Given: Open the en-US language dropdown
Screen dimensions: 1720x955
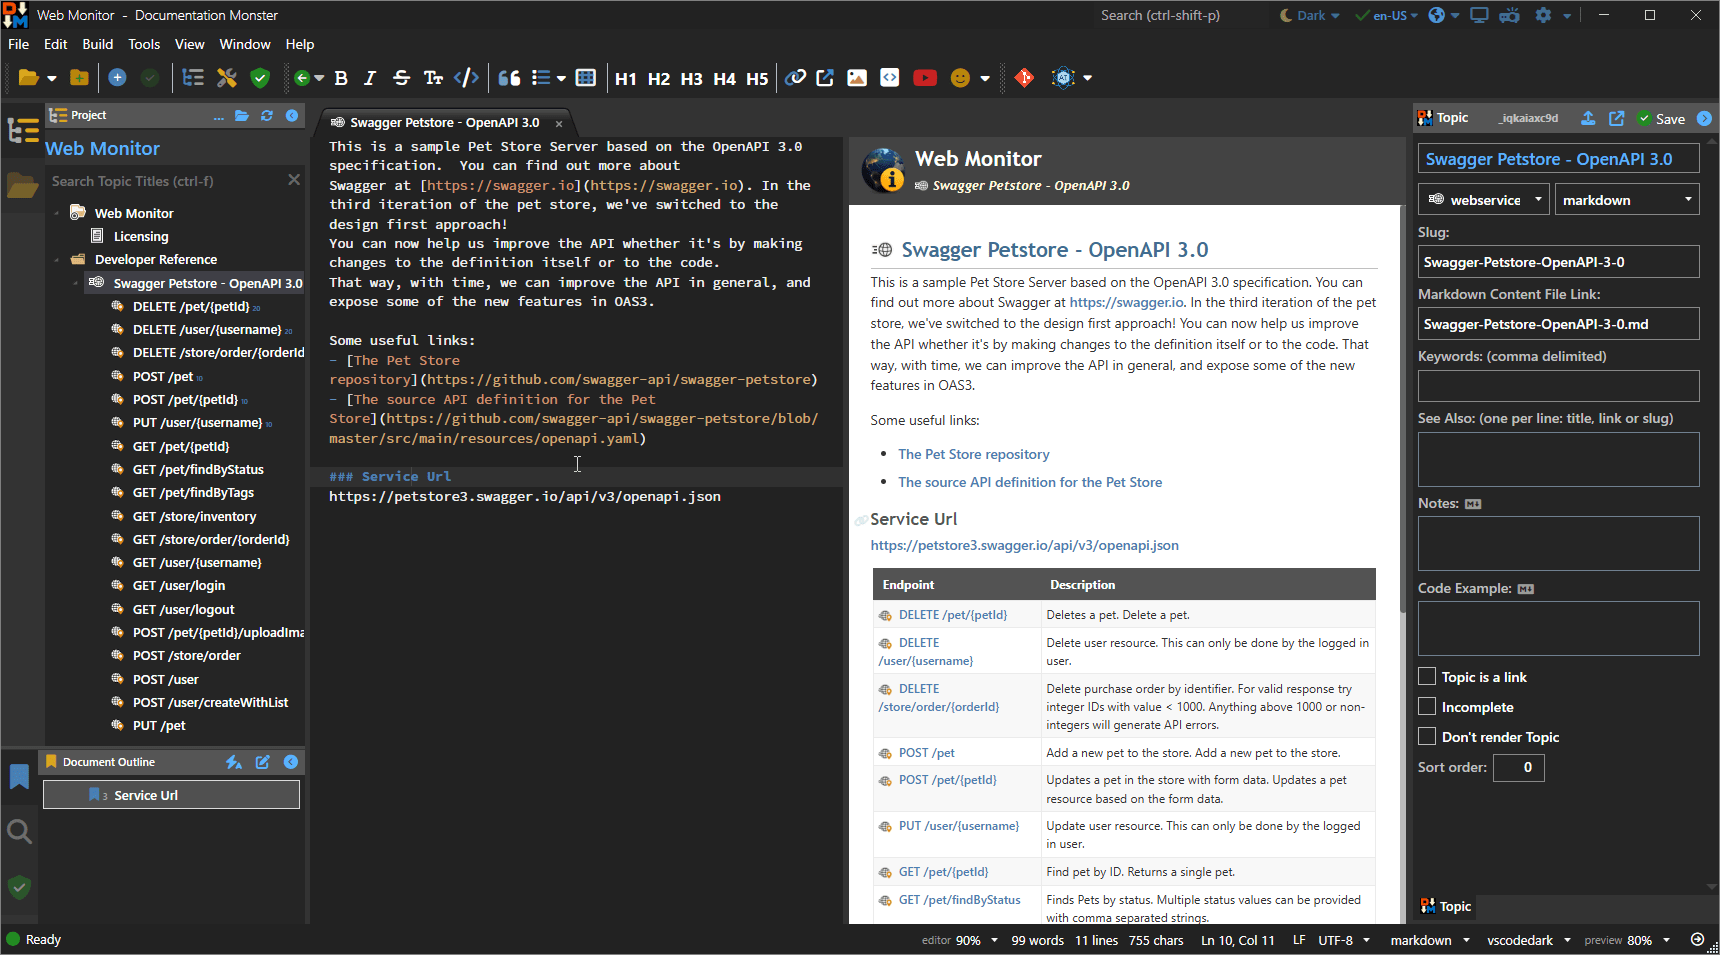Looking at the screenshot, I should coord(1387,15).
